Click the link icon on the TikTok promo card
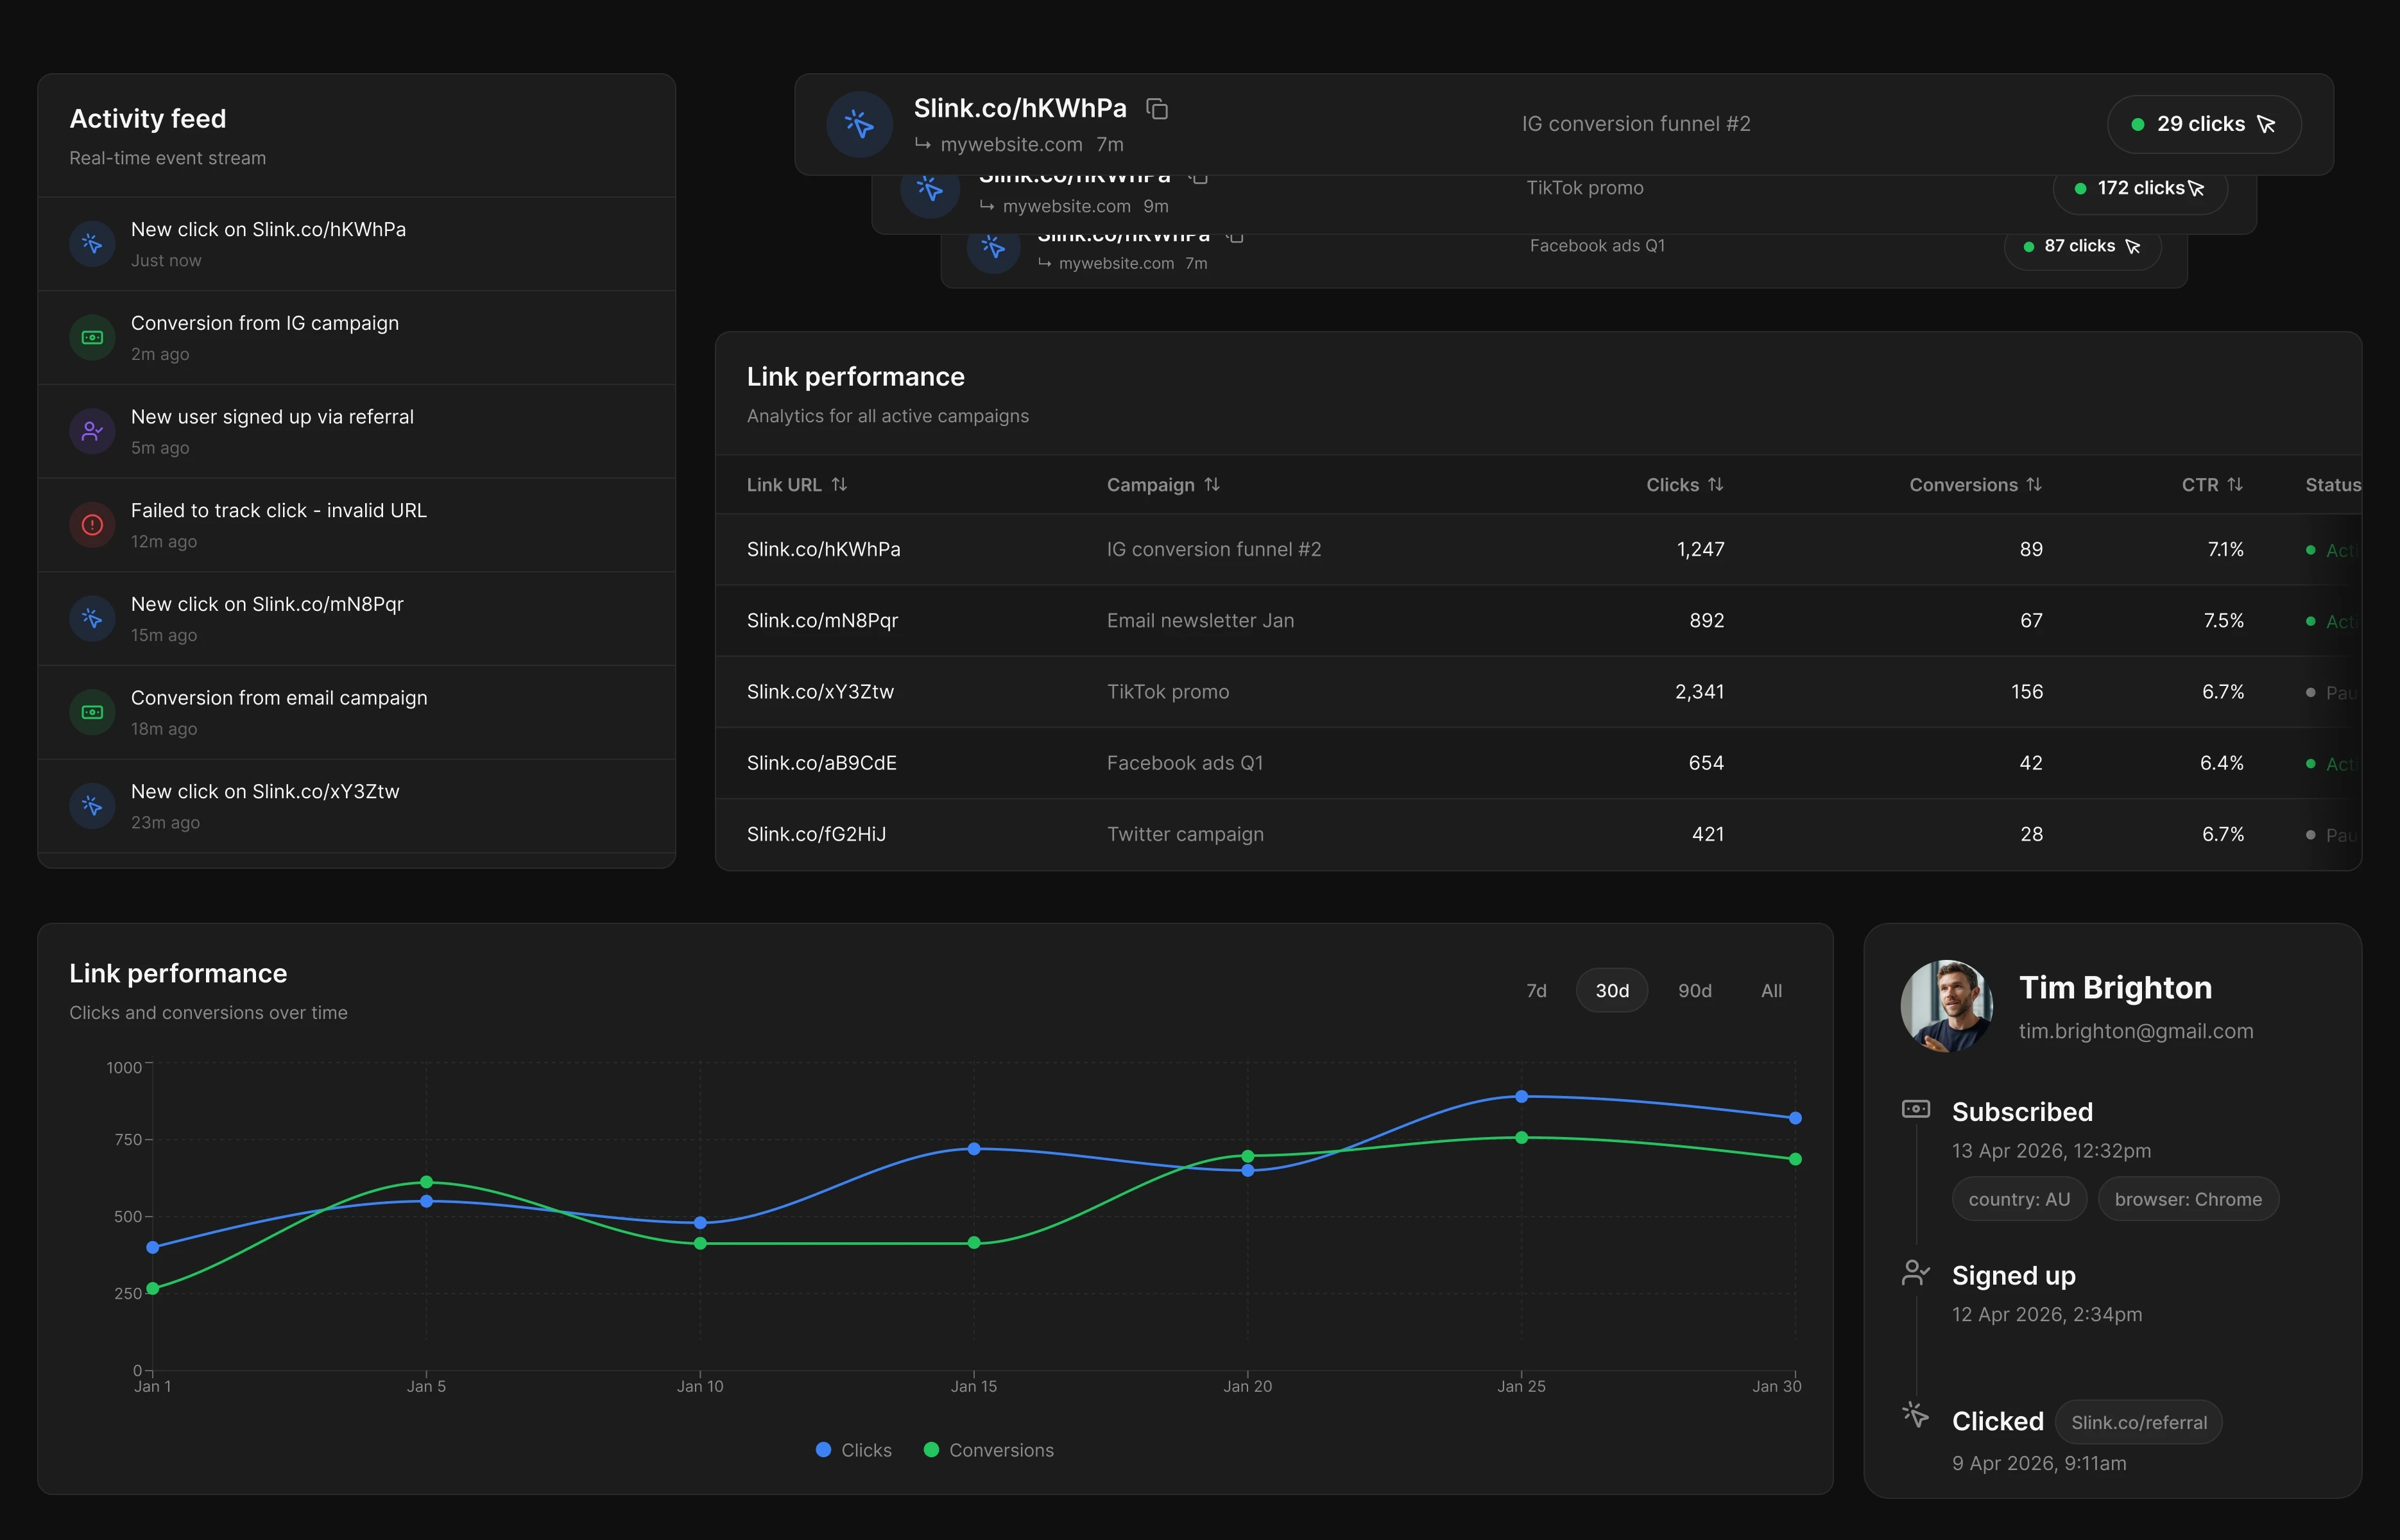The image size is (2400, 1540). 930,190
